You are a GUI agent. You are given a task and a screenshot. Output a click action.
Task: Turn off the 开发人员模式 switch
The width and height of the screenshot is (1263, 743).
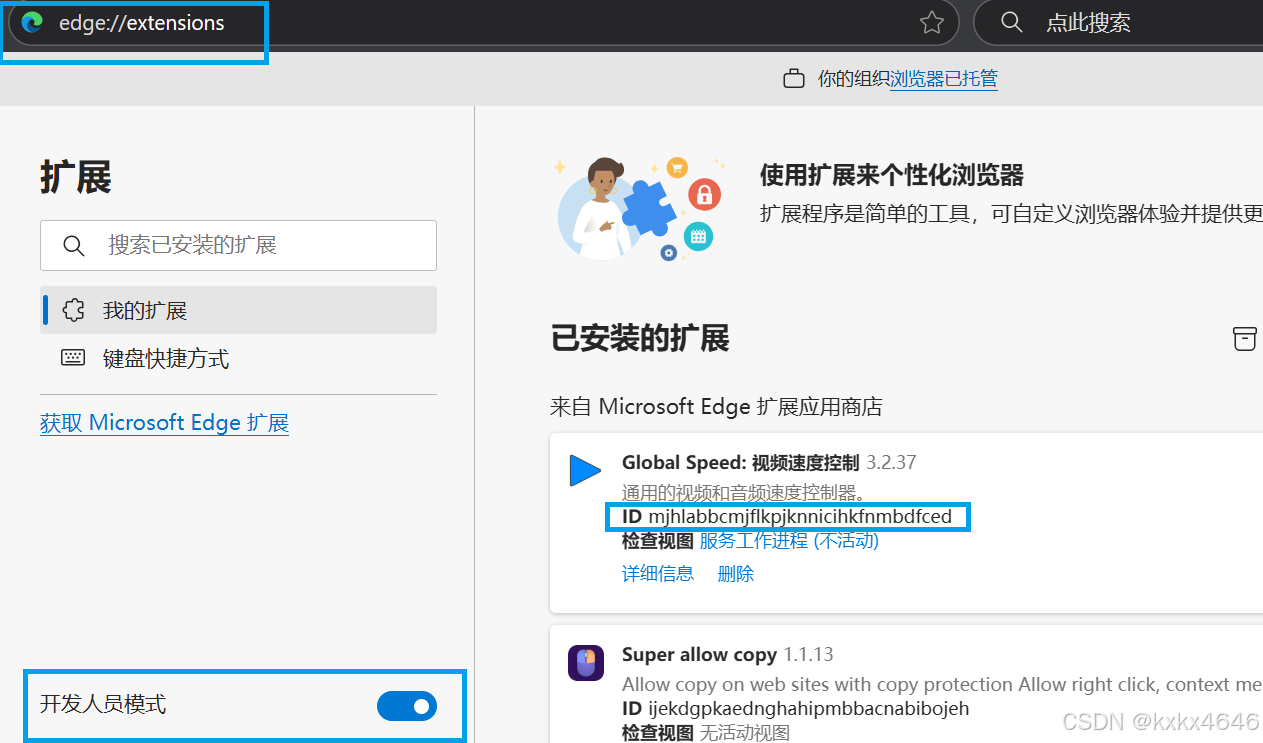pyautogui.click(x=407, y=706)
